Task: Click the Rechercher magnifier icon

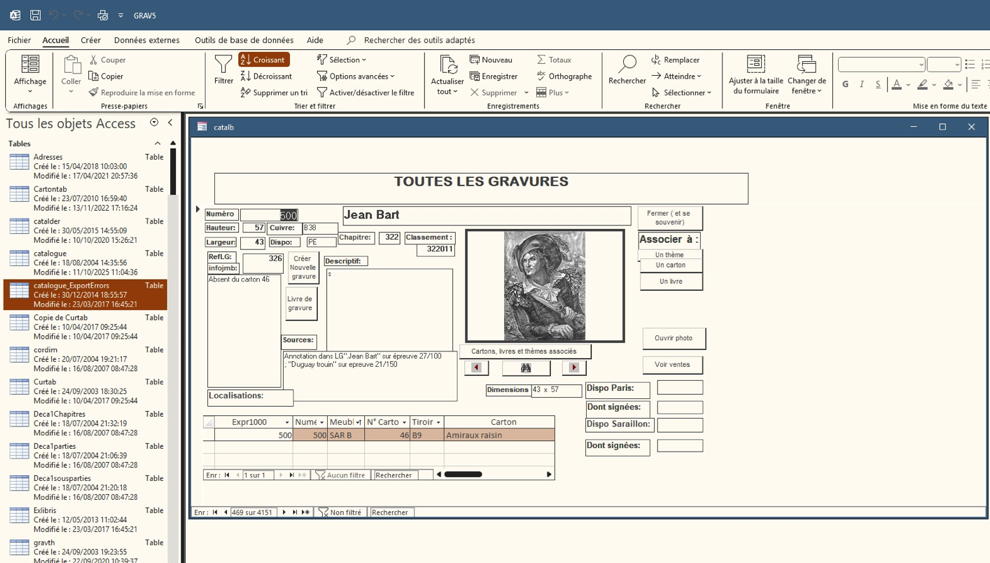Action: click(x=627, y=64)
